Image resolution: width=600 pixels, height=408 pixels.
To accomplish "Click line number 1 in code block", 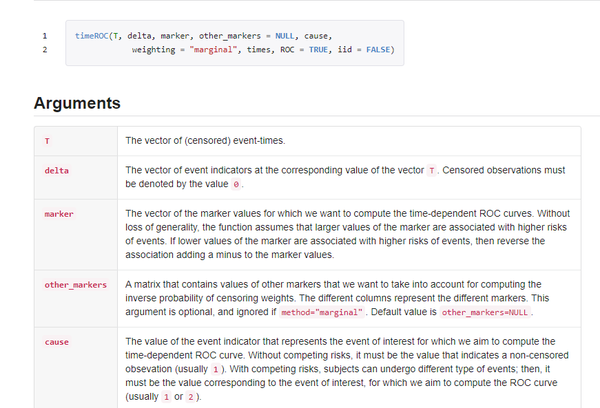I will coord(44,36).
